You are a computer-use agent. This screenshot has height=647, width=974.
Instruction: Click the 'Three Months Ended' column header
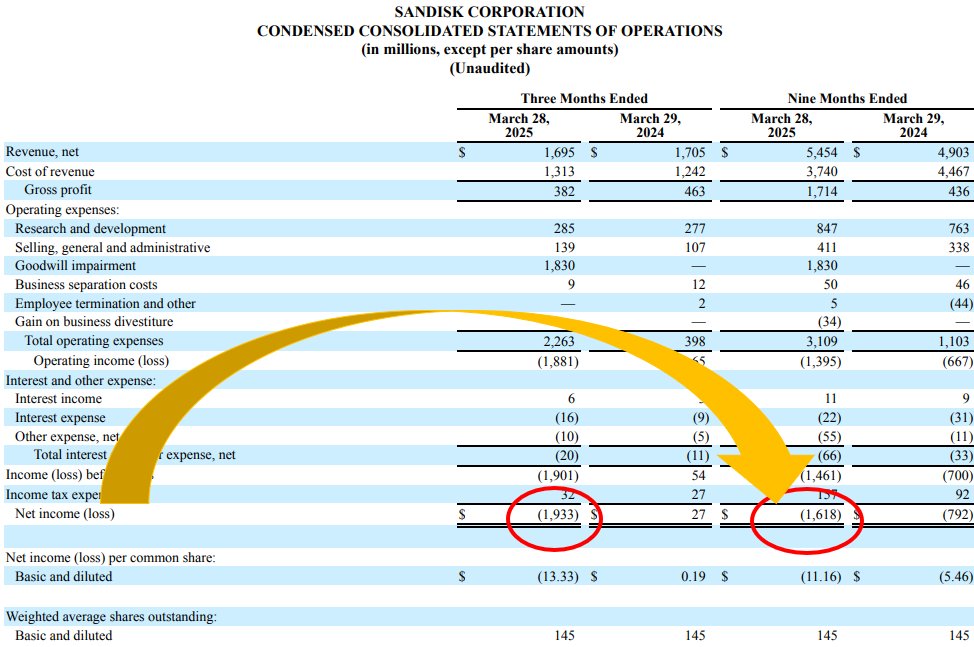click(x=584, y=99)
